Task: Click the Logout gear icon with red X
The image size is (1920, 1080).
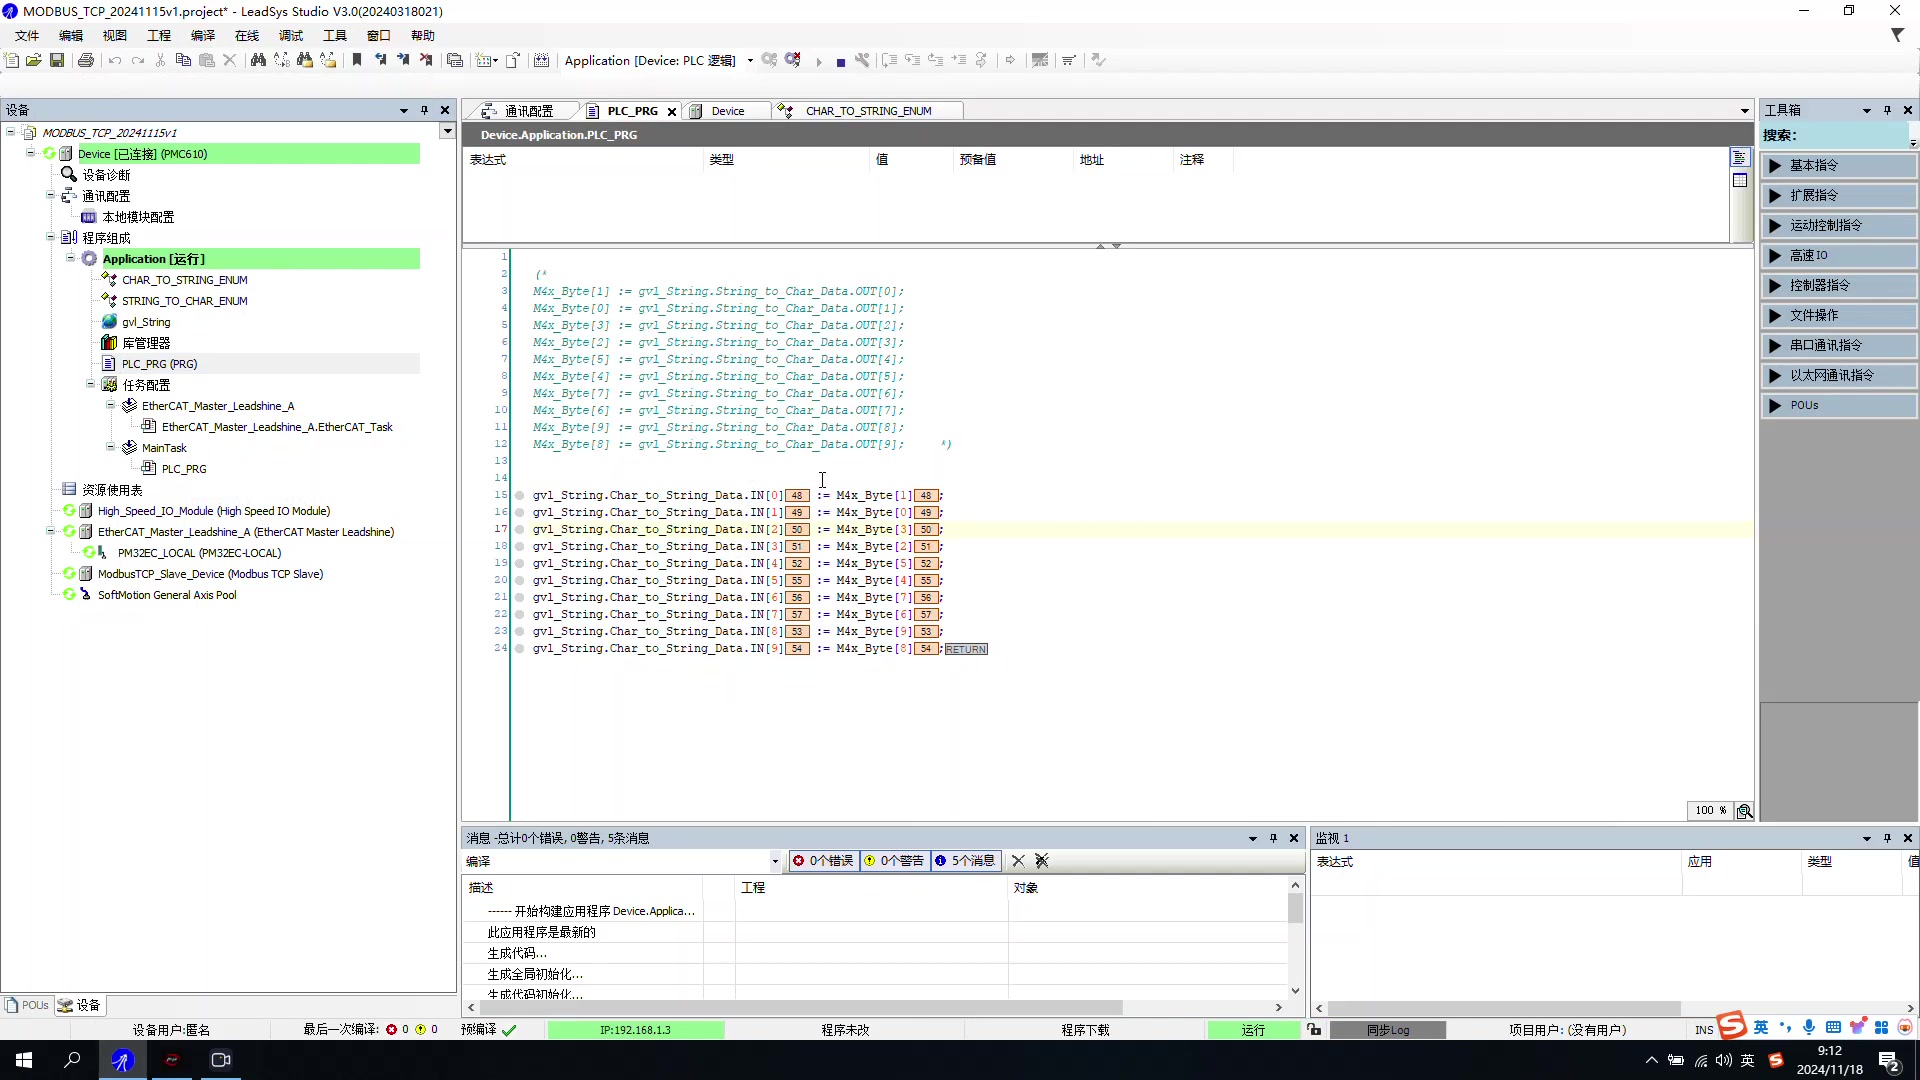Action: tap(793, 60)
